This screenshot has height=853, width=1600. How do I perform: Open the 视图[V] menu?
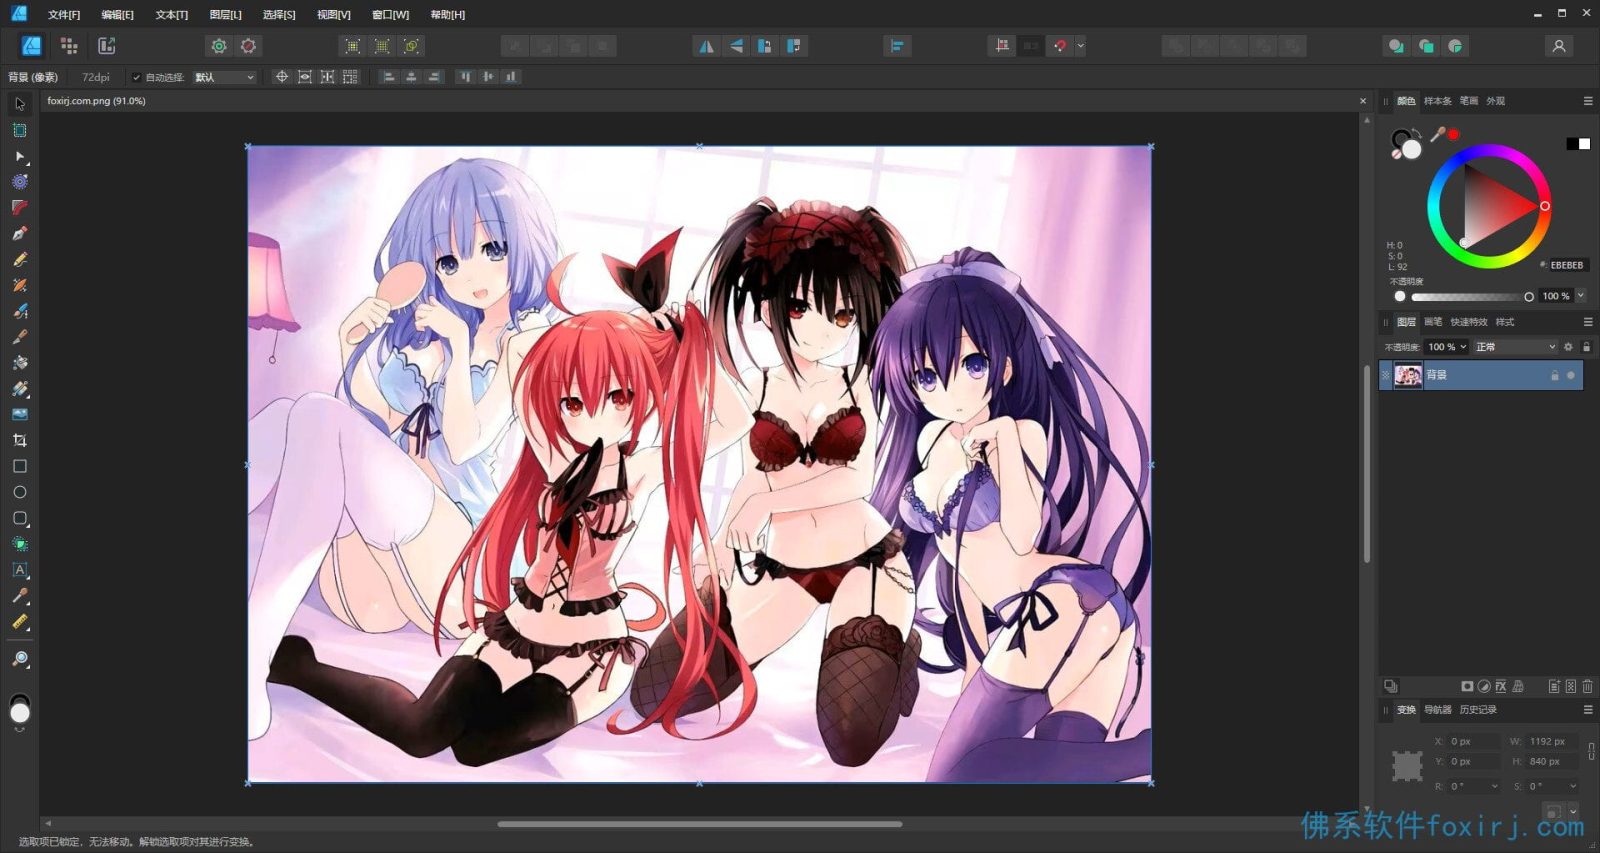click(x=334, y=15)
